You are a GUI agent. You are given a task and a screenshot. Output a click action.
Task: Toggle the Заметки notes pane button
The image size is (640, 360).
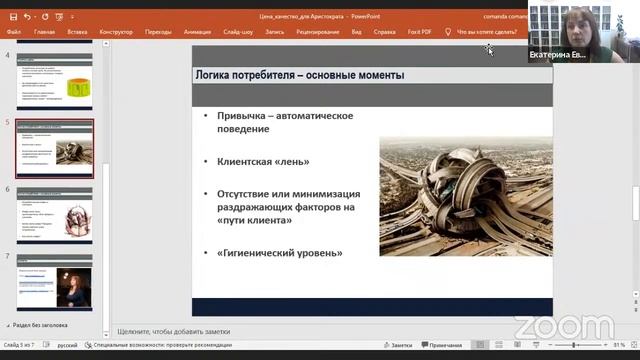coord(398,345)
